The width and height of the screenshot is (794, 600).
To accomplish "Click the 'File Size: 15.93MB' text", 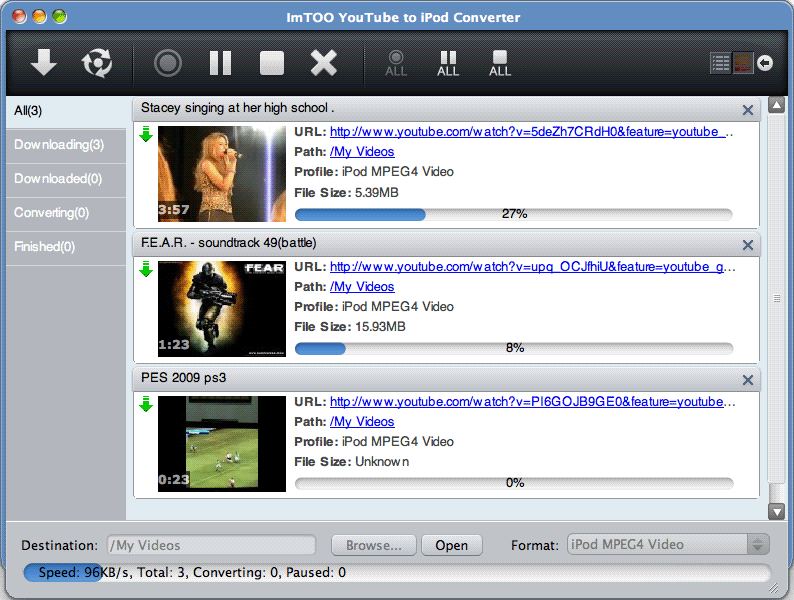I will point(350,327).
